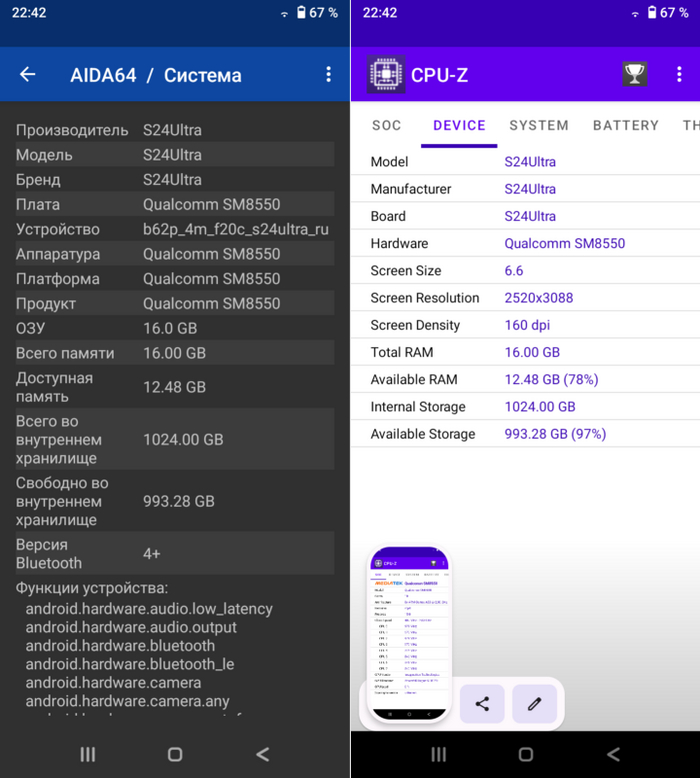Tap the Hardware Qualcomm SM8550 value

tap(564, 244)
